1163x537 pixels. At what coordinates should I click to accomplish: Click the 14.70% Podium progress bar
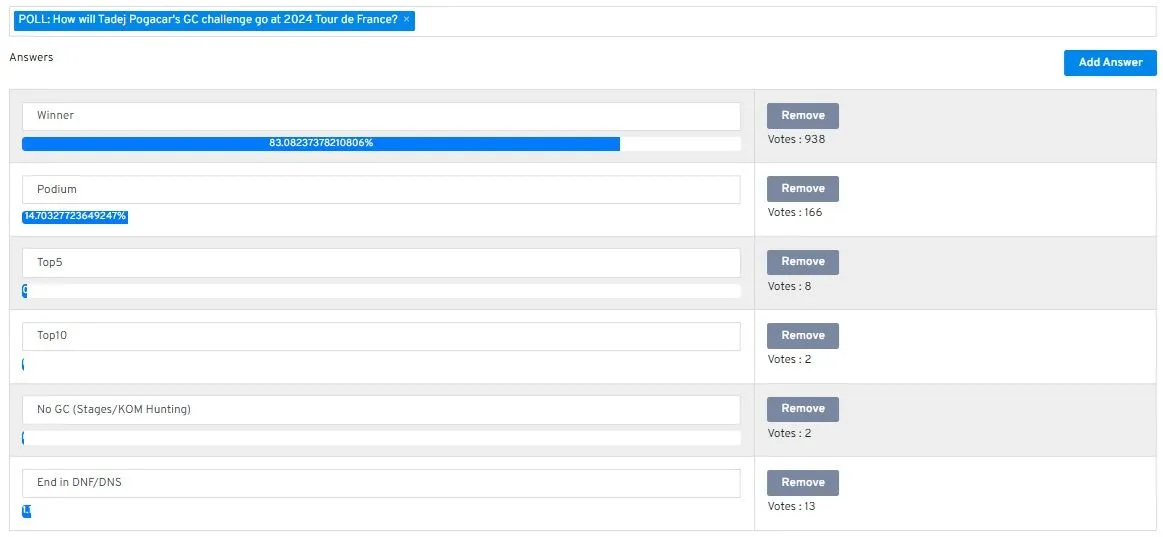coord(75,217)
